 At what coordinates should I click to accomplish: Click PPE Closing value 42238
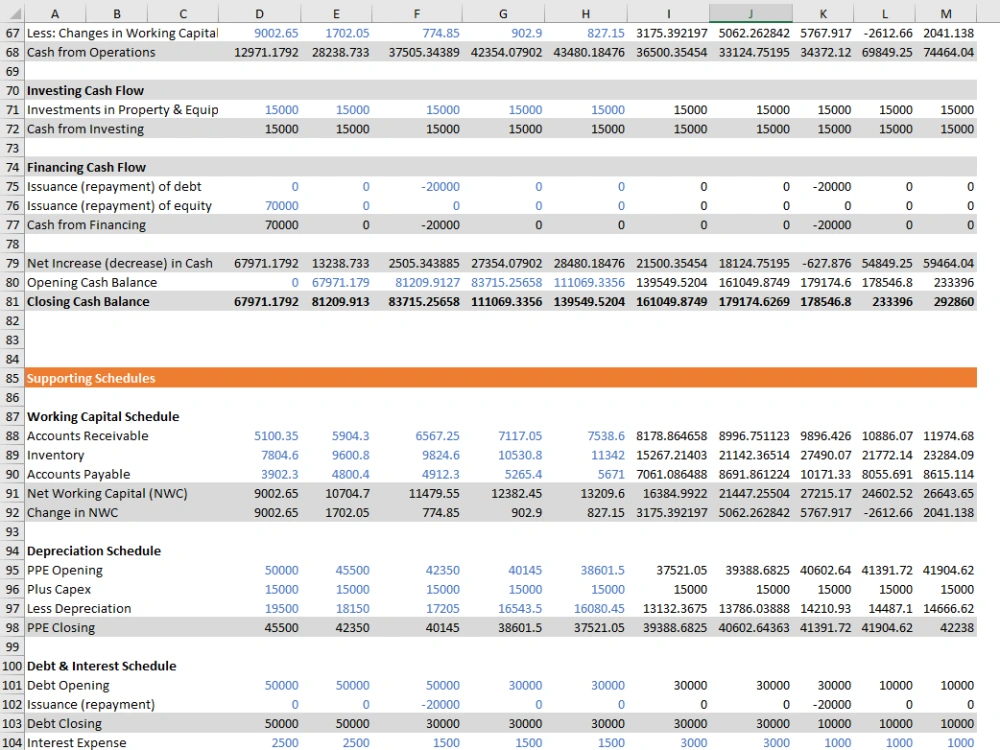(x=946, y=628)
